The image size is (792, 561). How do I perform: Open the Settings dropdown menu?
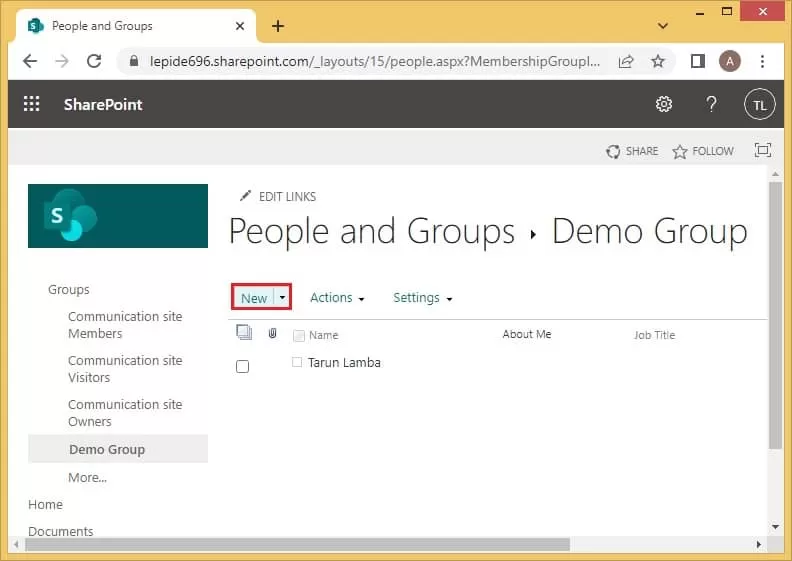click(x=422, y=298)
